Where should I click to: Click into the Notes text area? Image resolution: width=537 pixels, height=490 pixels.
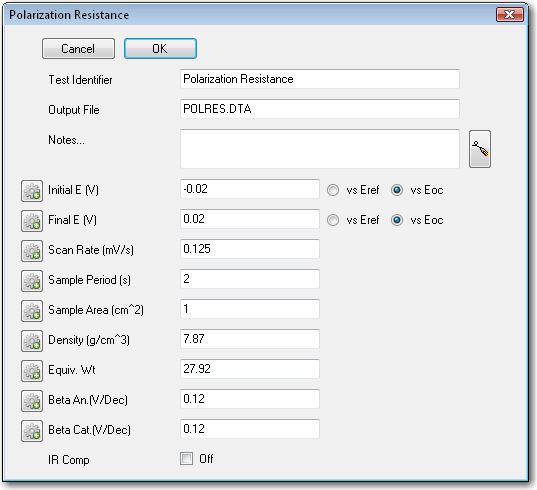pyautogui.click(x=320, y=149)
